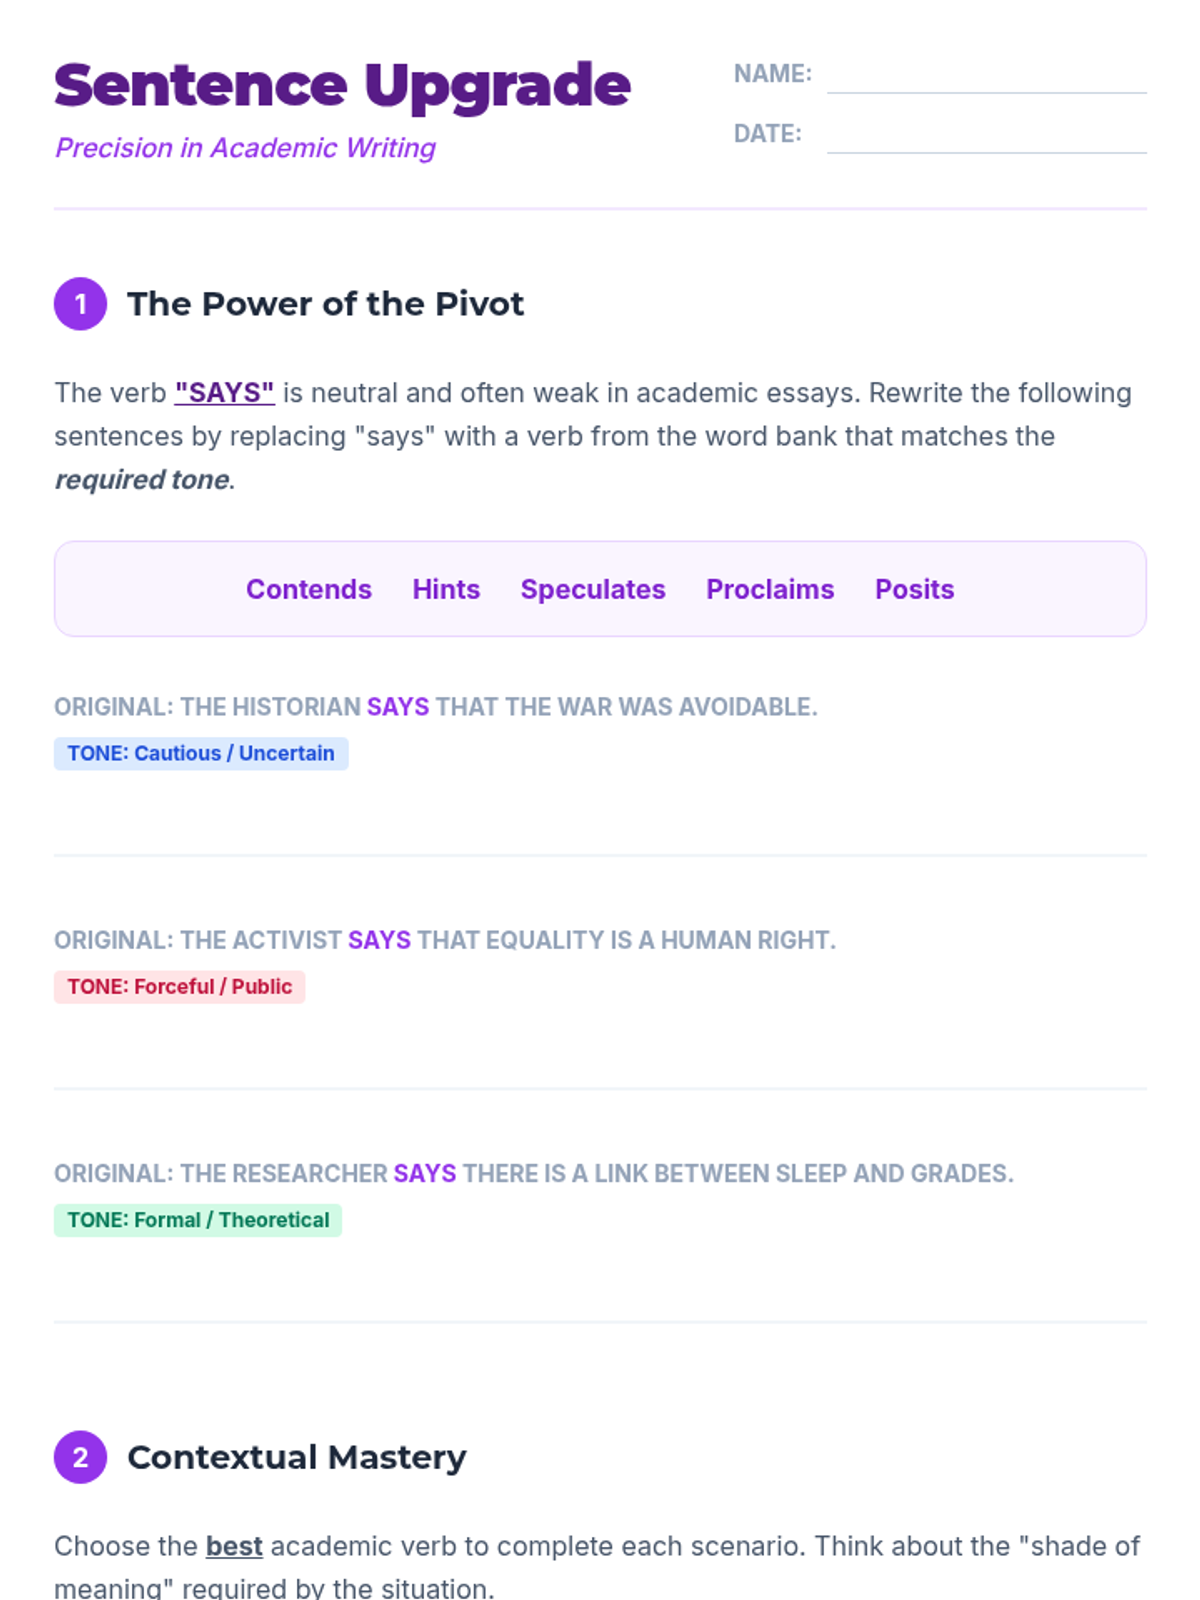Viewport: 1200px width, 1600px height.
Task: Click the purple section 1 number badge
Action: pyautogui.click(x=80, y=304)
